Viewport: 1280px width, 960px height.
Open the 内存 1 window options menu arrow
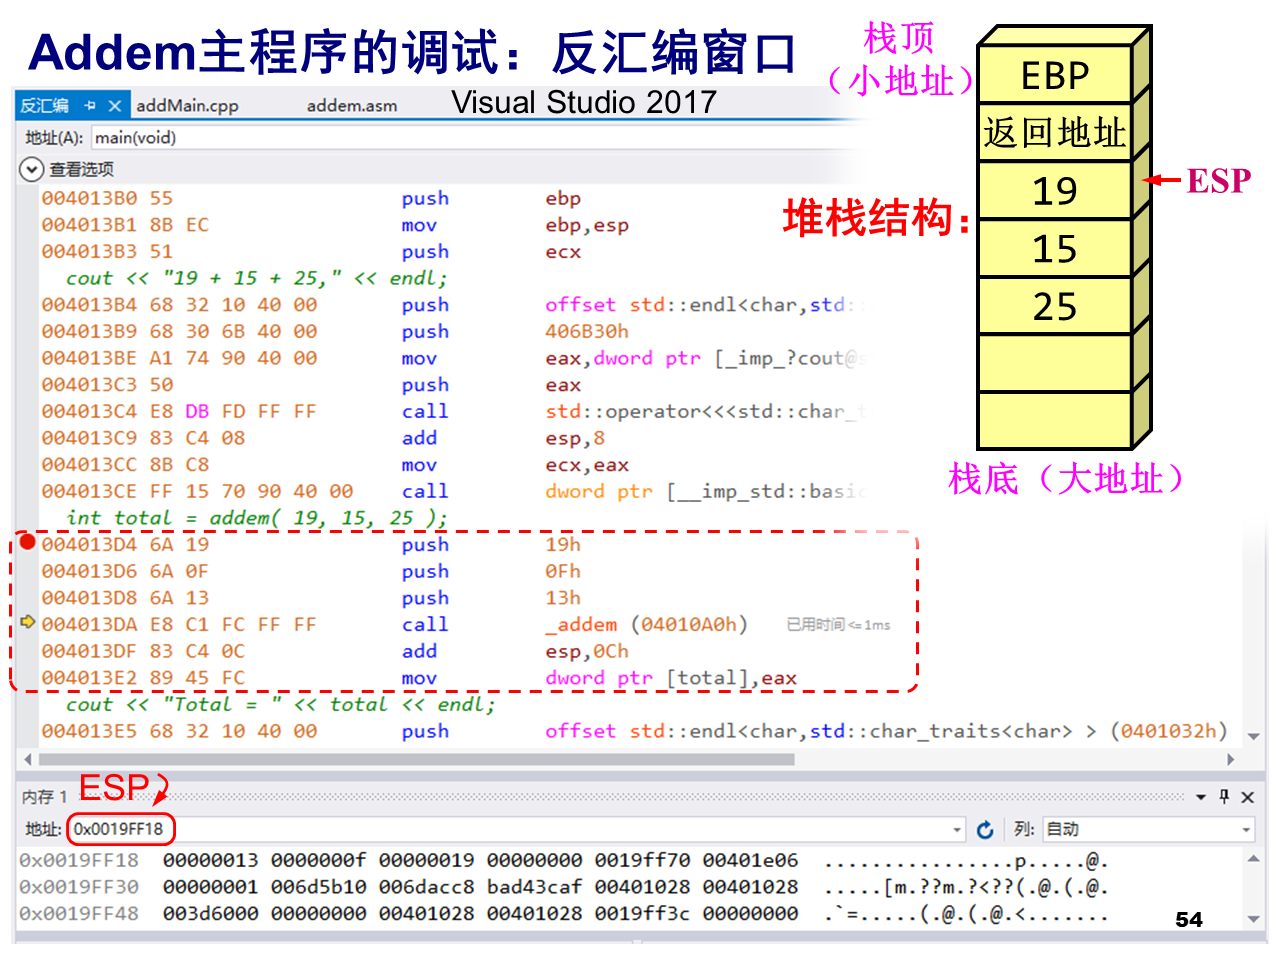[1201, 797]
